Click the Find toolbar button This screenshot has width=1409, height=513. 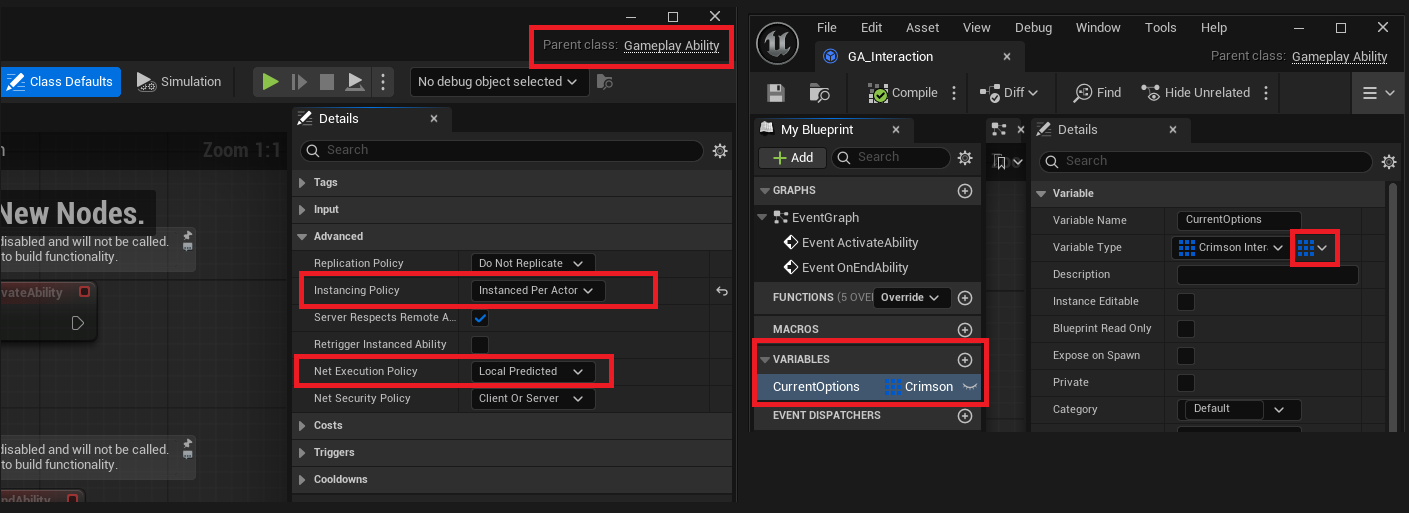pyautogui.click(x=1097, y=93)
